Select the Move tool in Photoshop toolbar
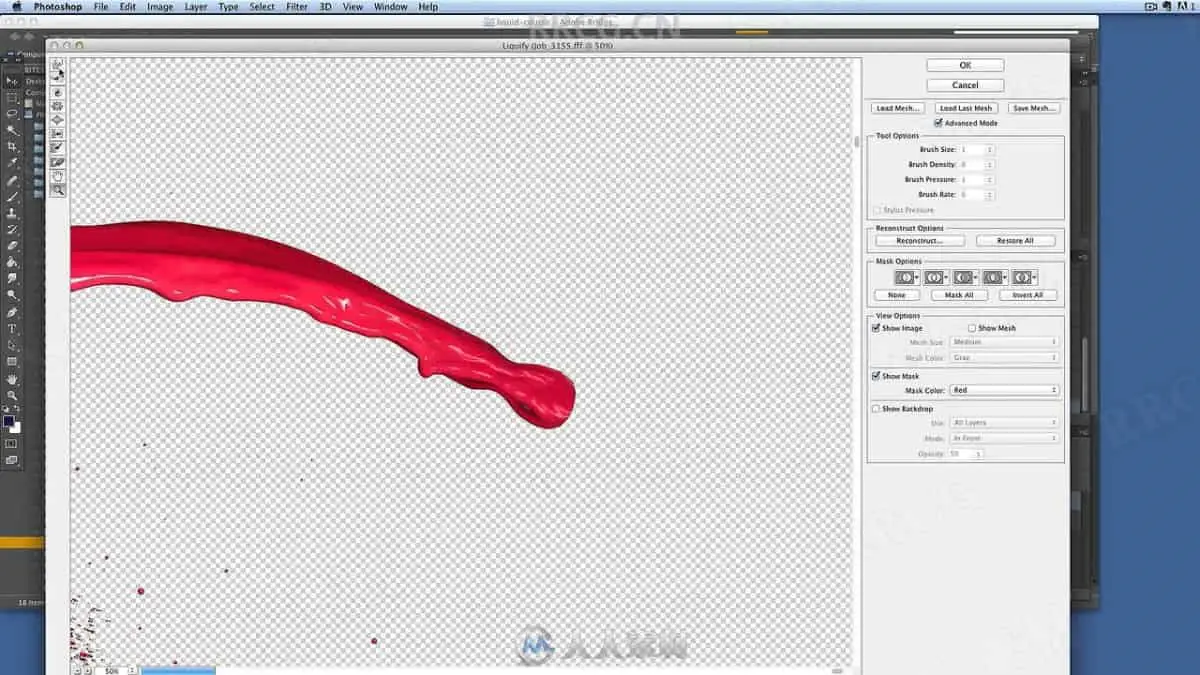Image resolution: width=1200 pixels, height=675 pixels. 12,82
